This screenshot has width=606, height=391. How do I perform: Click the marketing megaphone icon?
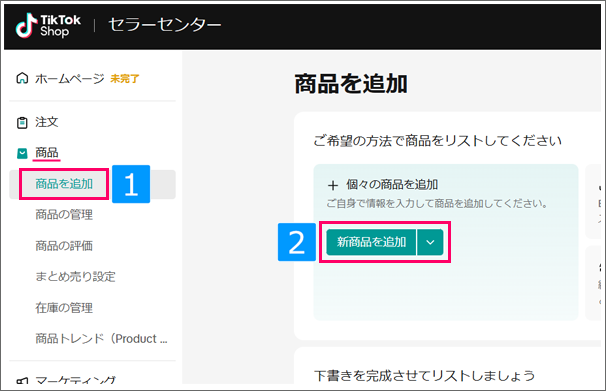tap(22, 381)
